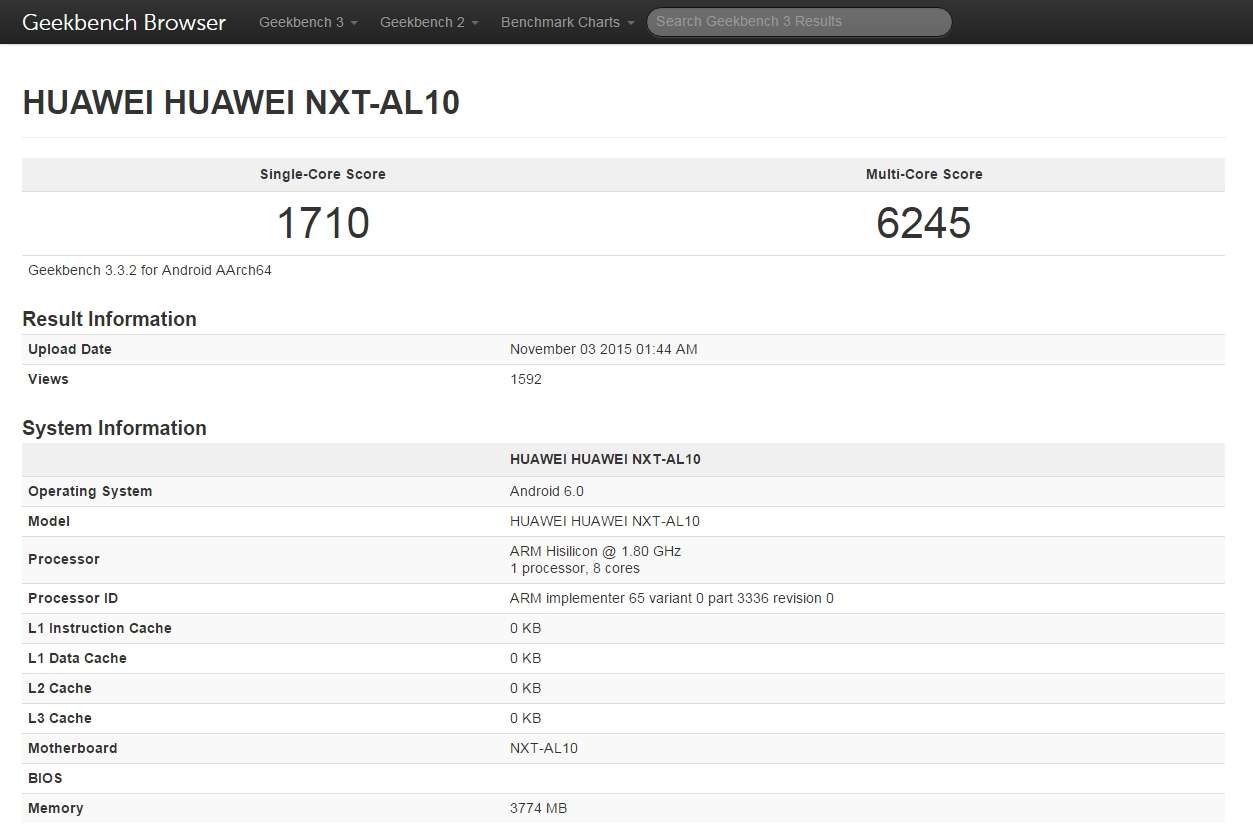The image size is (1253, 837).
Task: Select the 1 processor, 8 cores text
Action: (x=575, y=568)
